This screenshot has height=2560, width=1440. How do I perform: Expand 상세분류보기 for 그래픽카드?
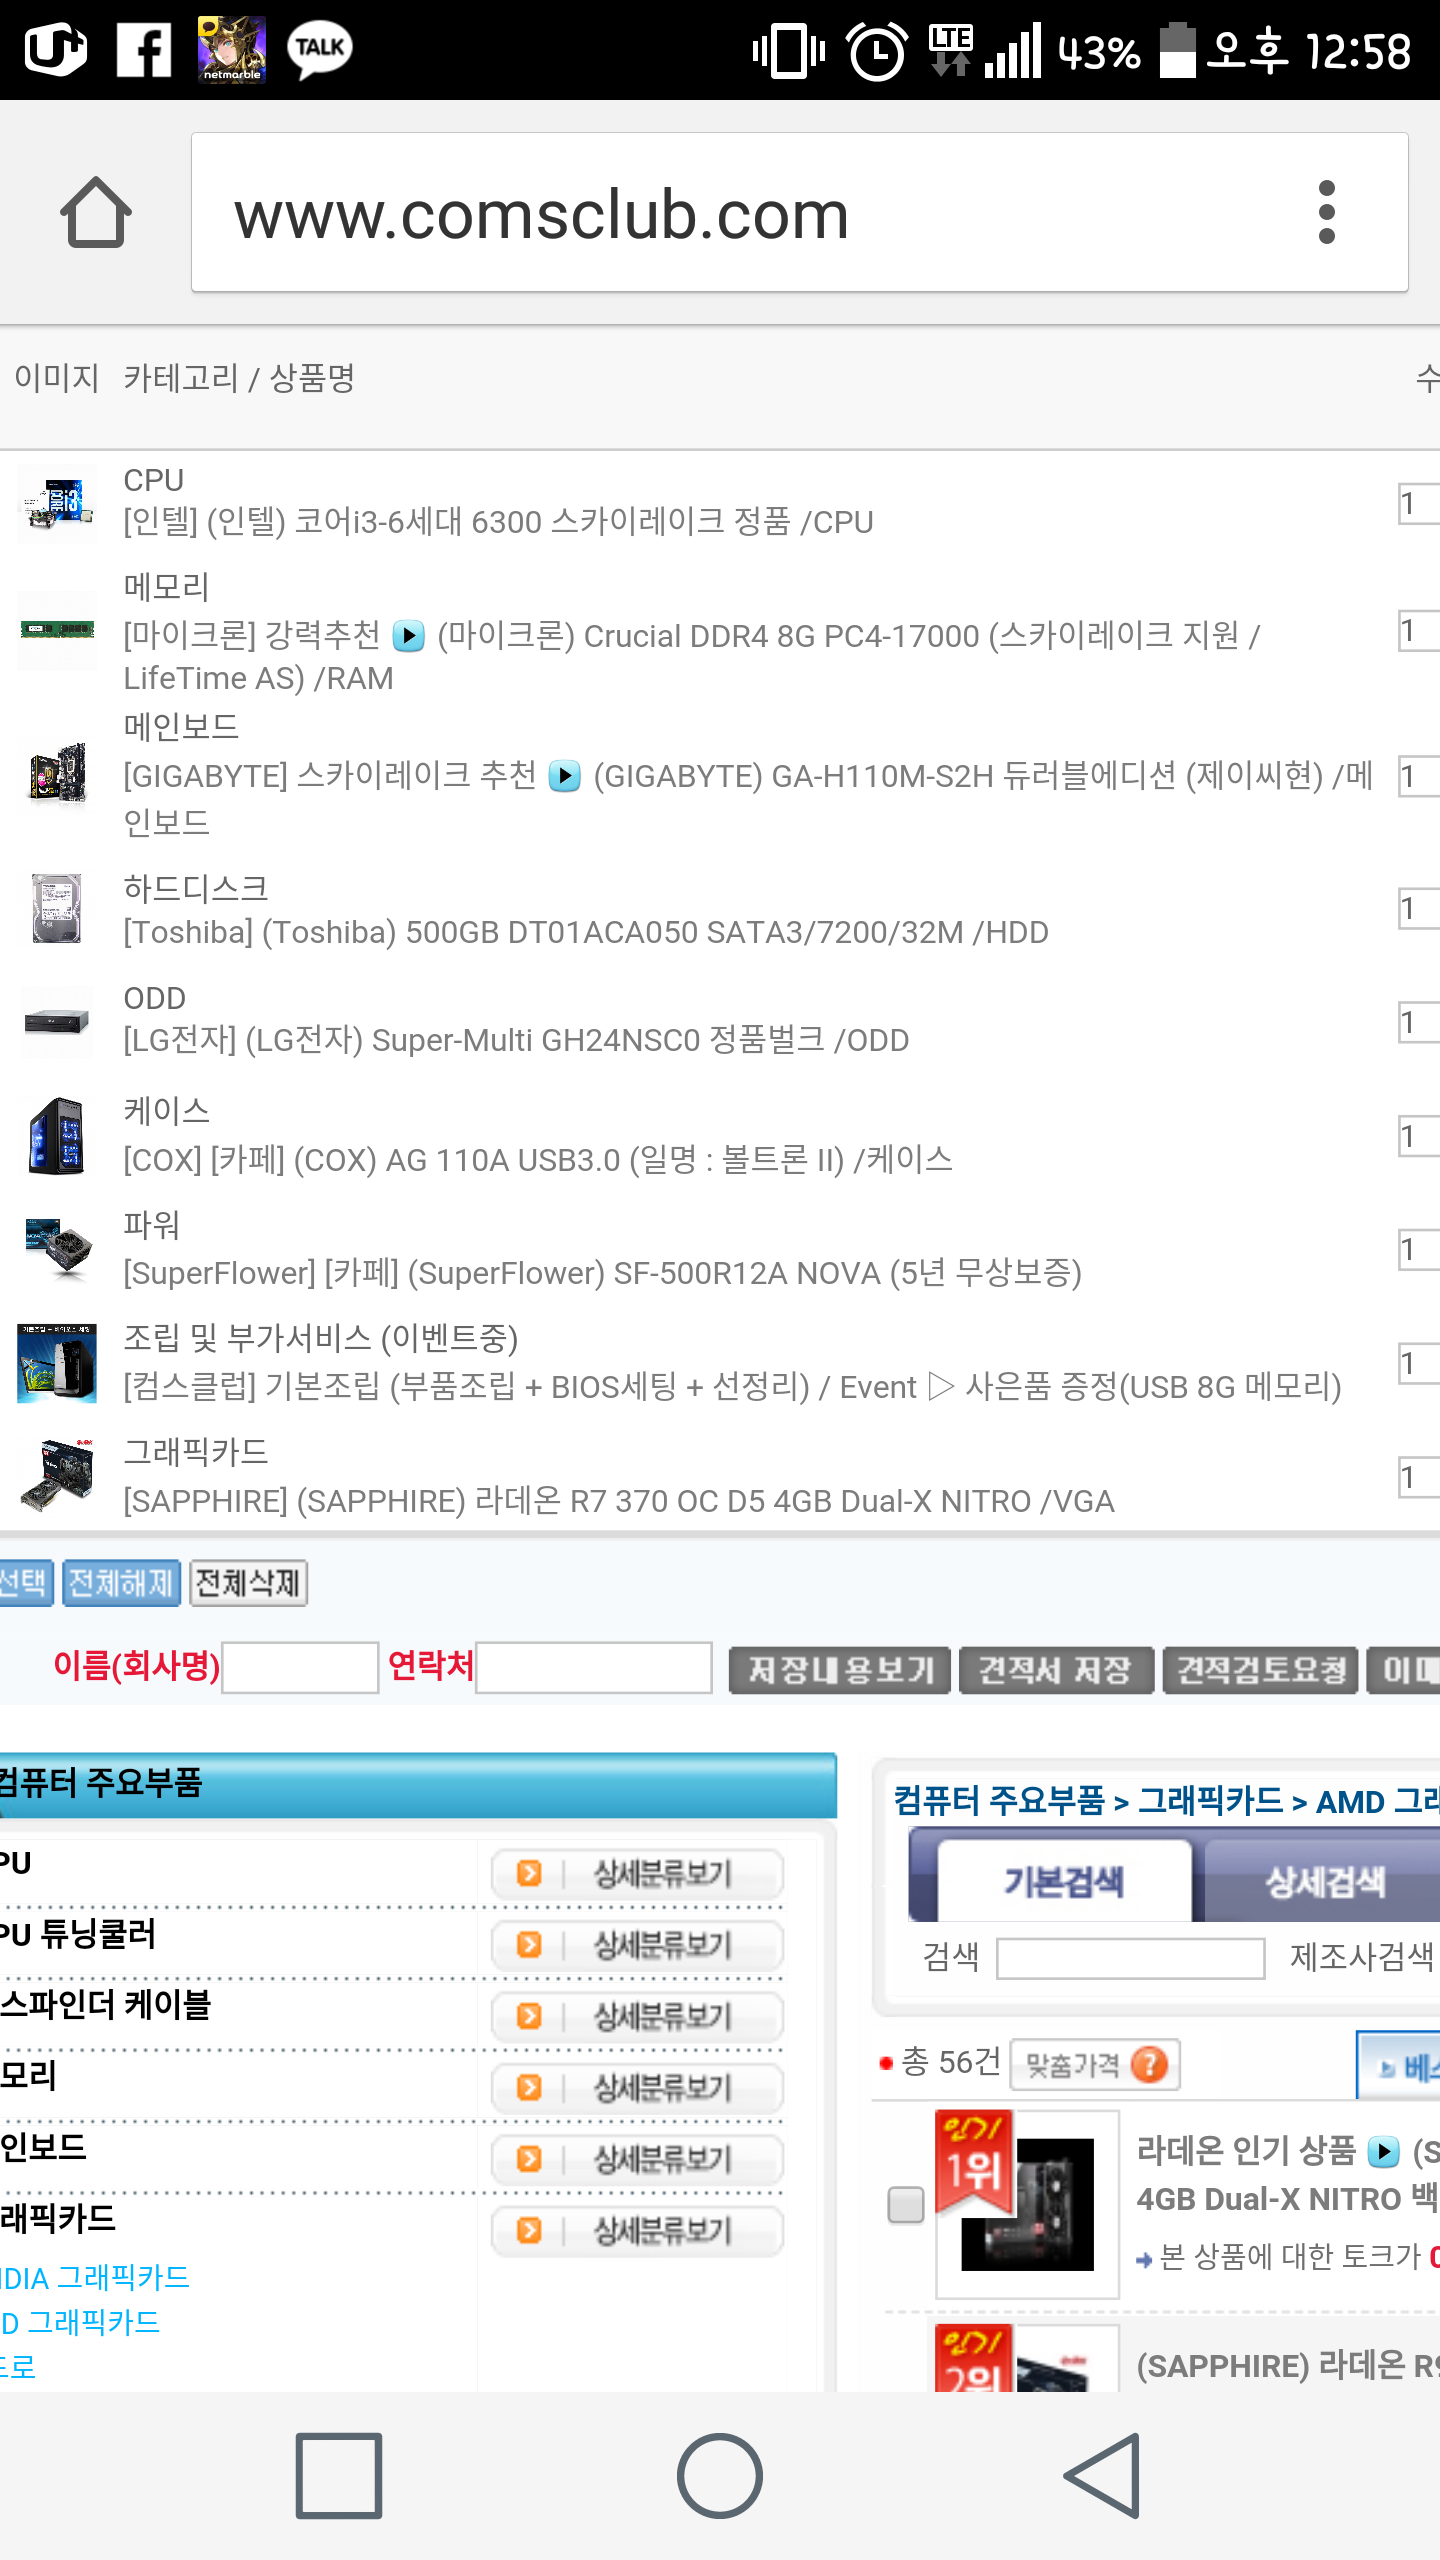pyautogui.click(x=637, y=2230)
